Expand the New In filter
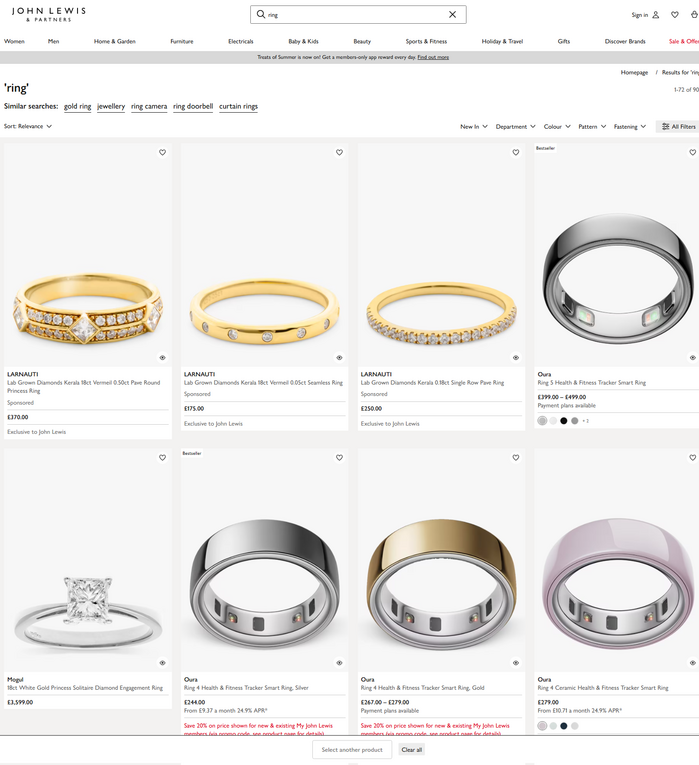This screenshot has height=765, width=699. tap(474, 126)
